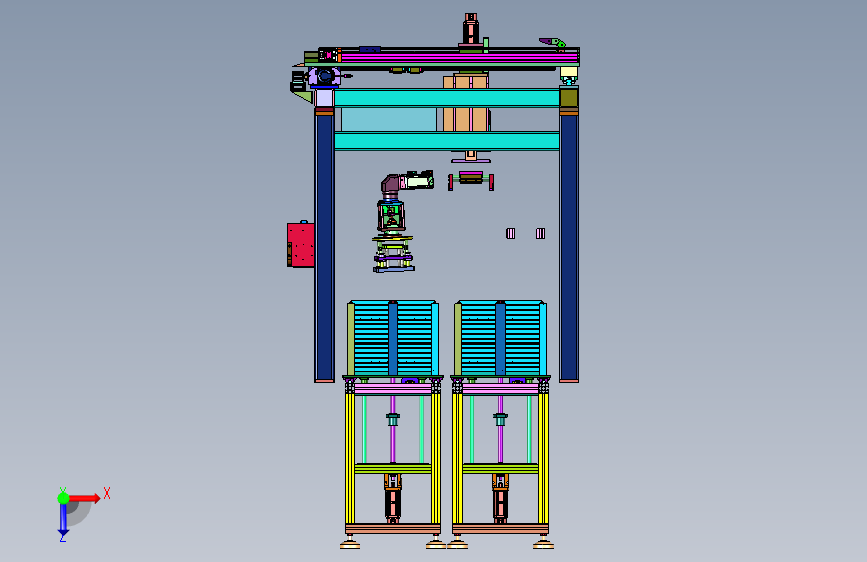Select the olive block atop the right column
Screen dimensions: 867x562
tap(568, 98)
